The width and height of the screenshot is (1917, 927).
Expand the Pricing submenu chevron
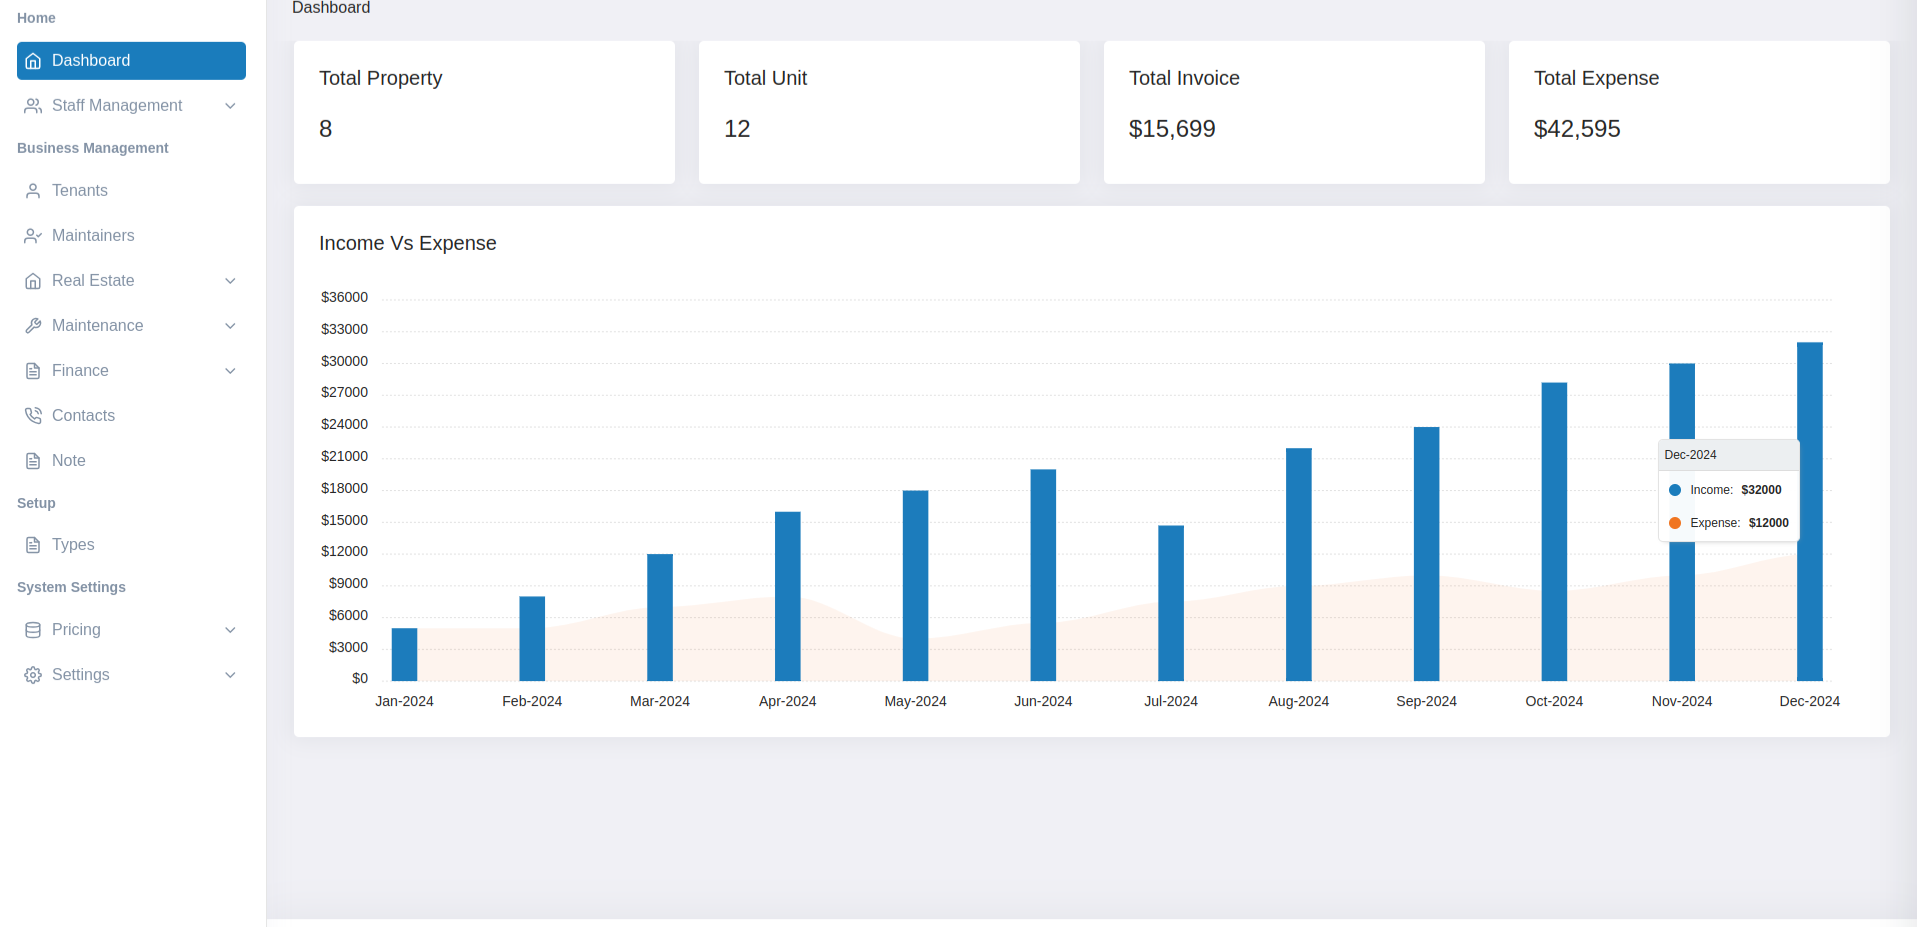(230, 630)
